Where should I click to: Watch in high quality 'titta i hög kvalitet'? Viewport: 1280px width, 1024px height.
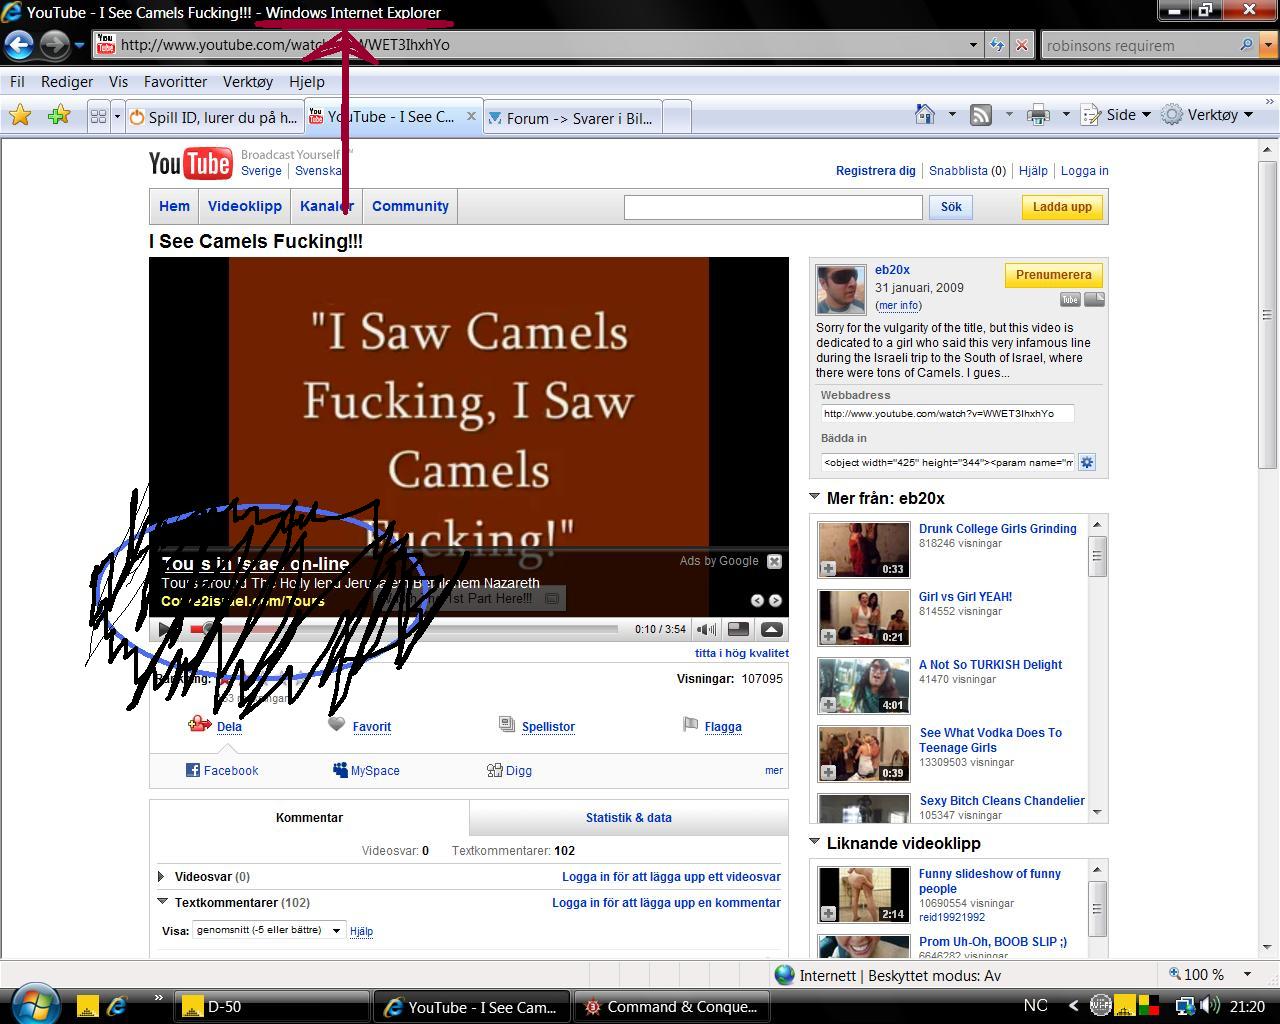[x=742, y=653]
